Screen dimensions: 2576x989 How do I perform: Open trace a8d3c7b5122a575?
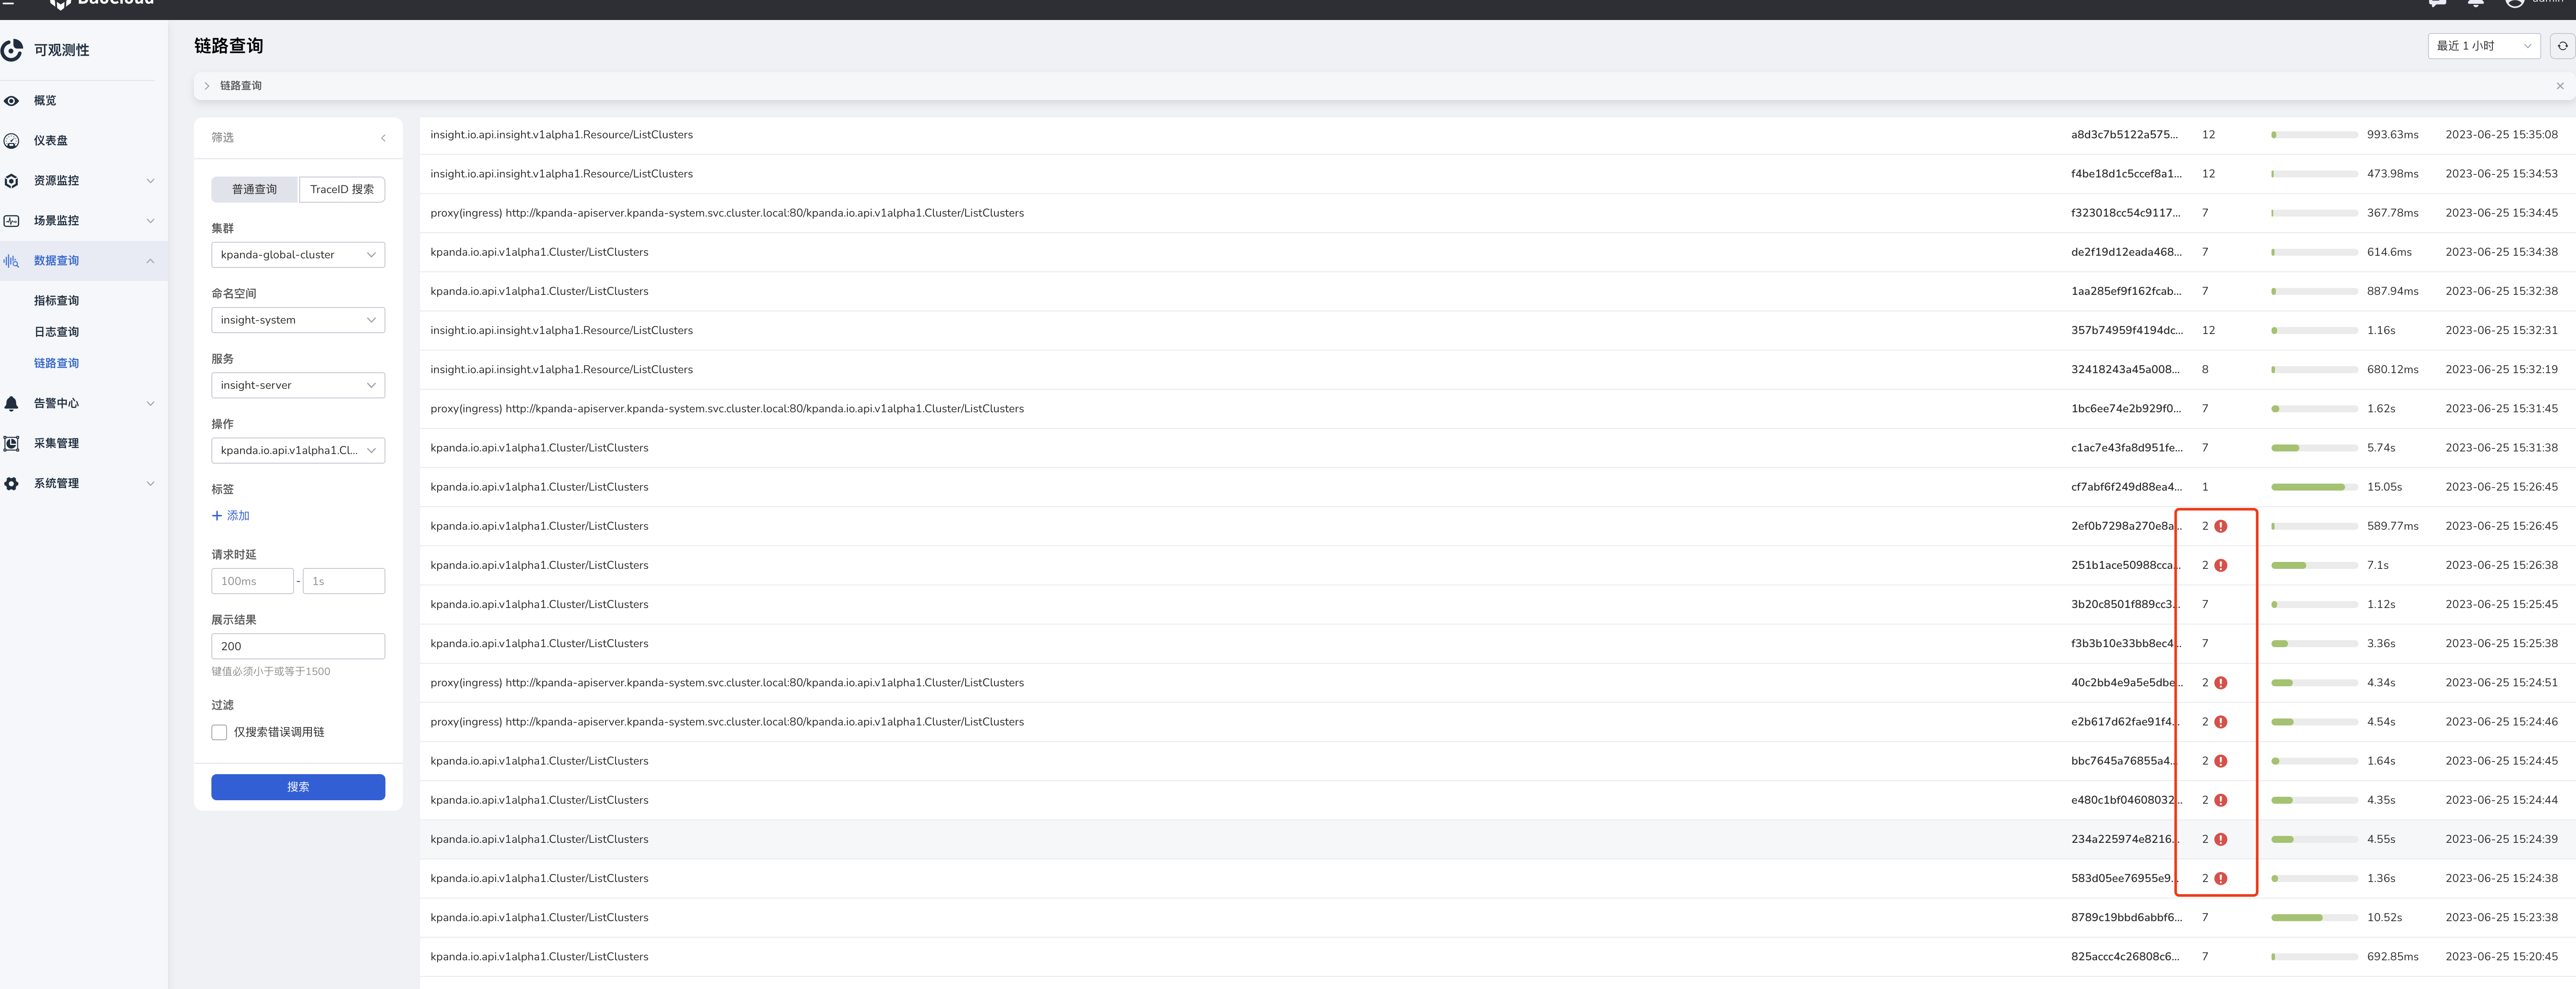[x=2124, y=135]
